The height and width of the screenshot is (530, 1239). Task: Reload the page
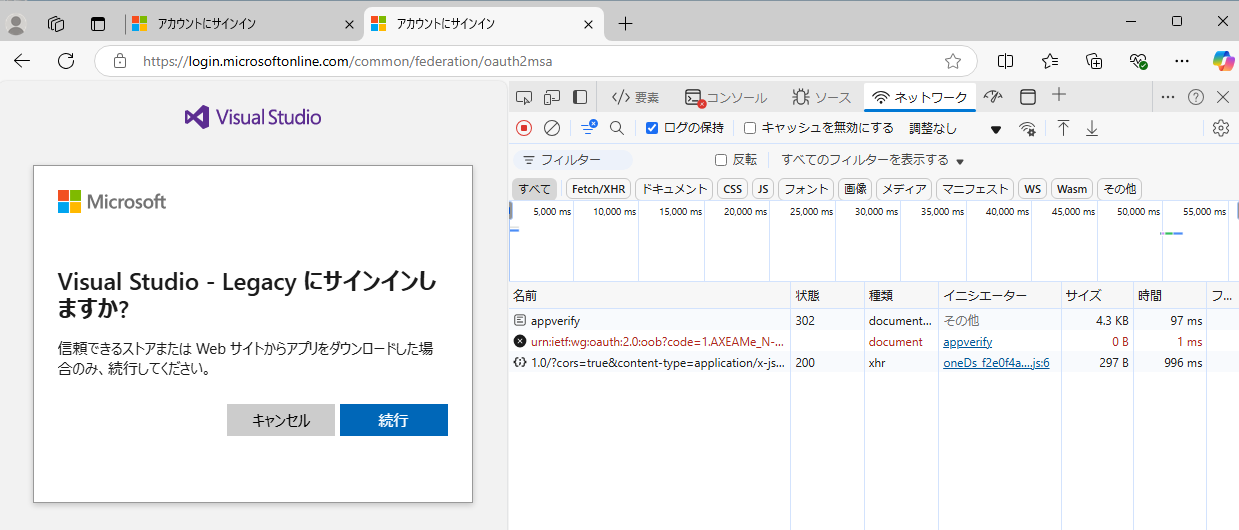(66, 61)
